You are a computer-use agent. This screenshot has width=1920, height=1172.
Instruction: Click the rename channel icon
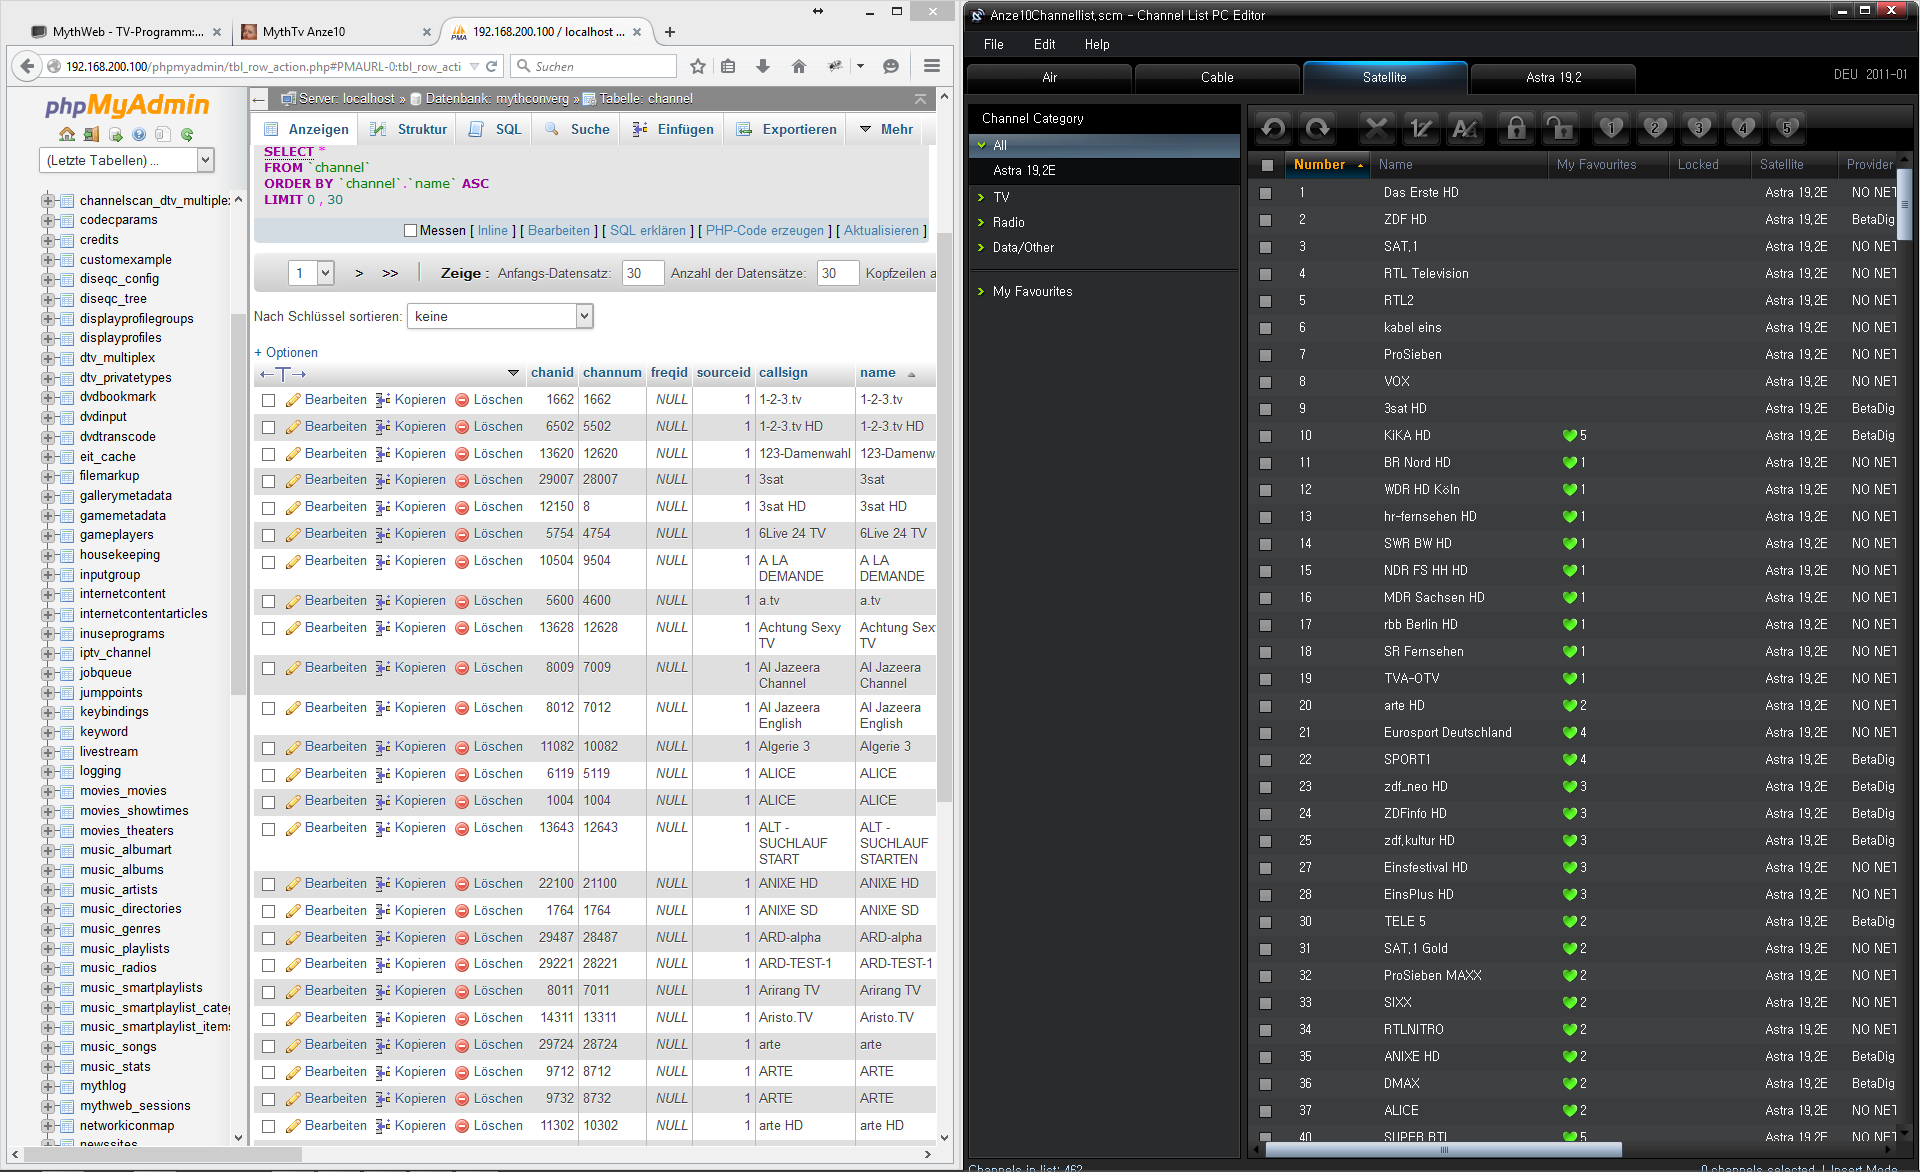pyautogui.click(x=1464, y=128)
